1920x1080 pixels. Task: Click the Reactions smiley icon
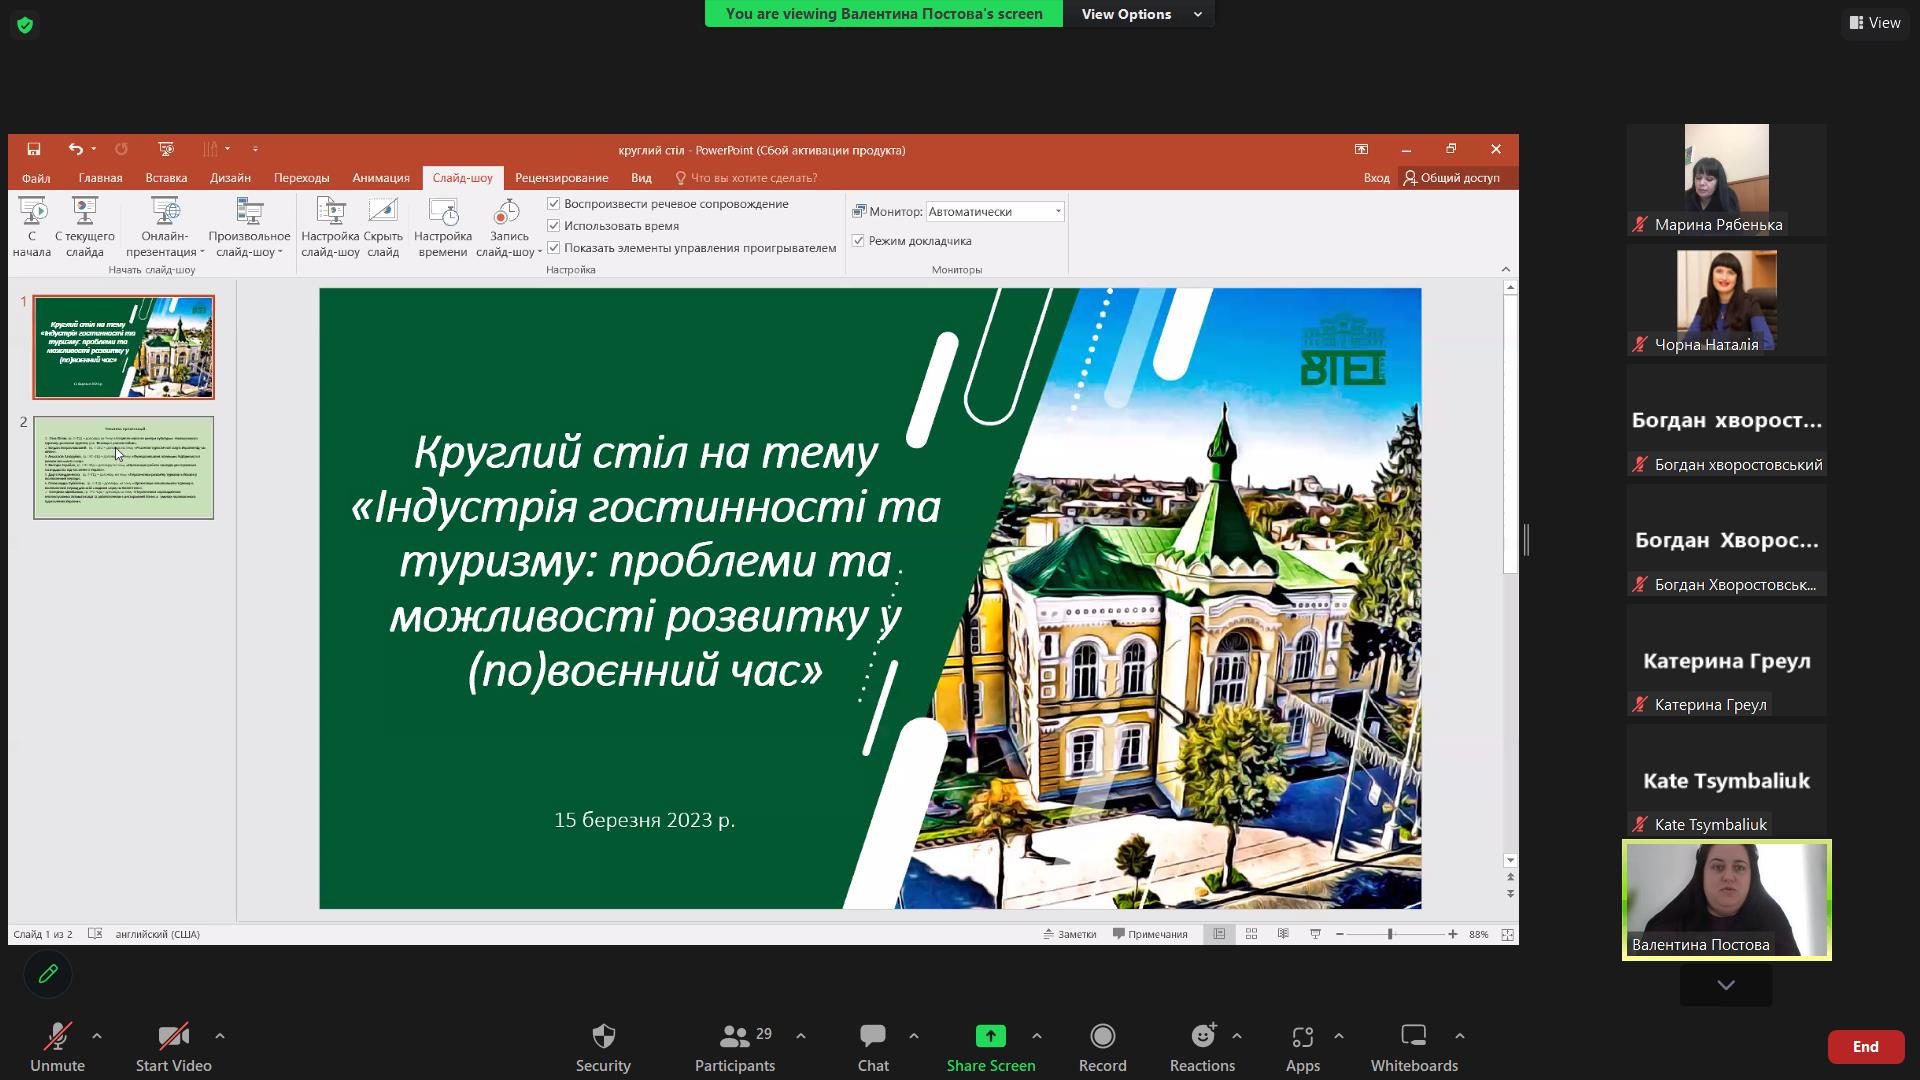1202,1036
